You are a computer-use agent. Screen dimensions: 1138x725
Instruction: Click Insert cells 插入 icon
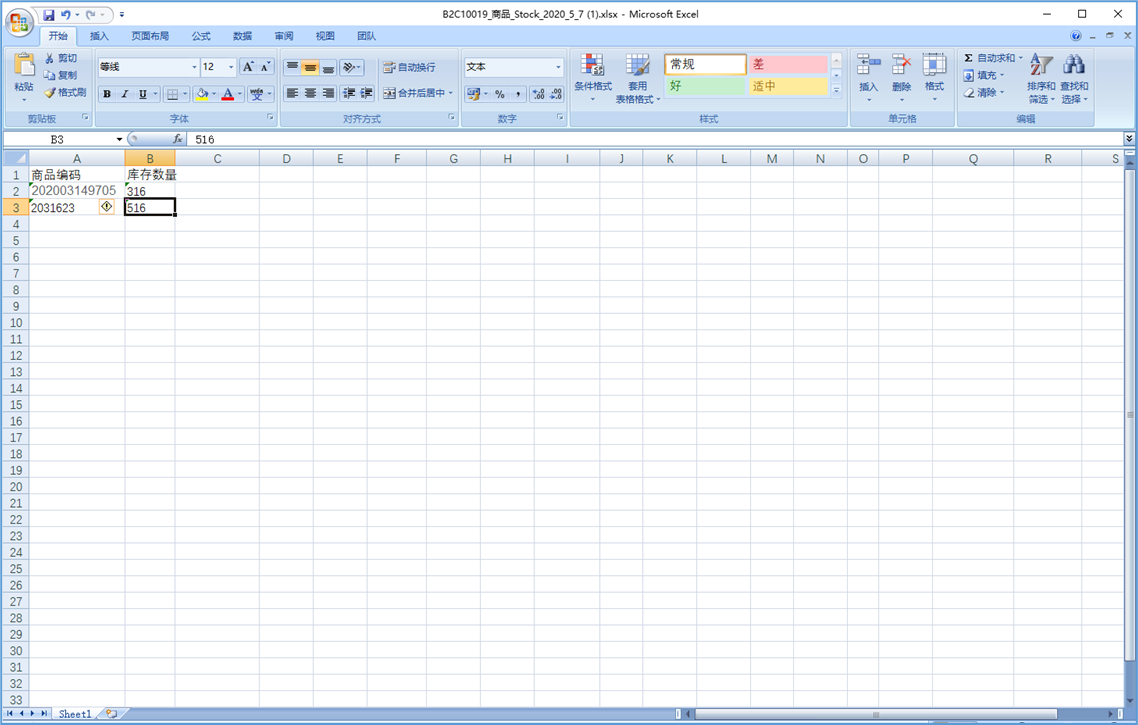[x=869, y=65]
